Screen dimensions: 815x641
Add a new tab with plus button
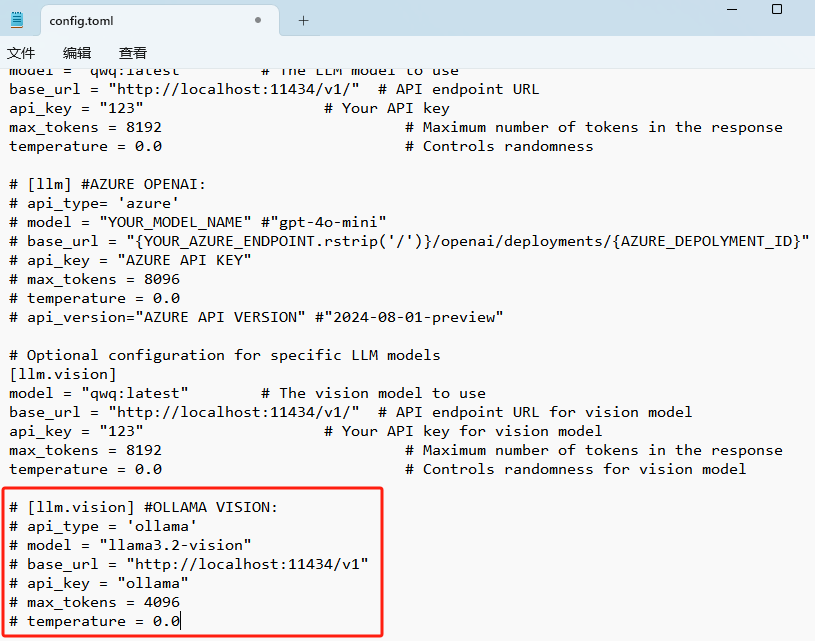pos(304,21)
